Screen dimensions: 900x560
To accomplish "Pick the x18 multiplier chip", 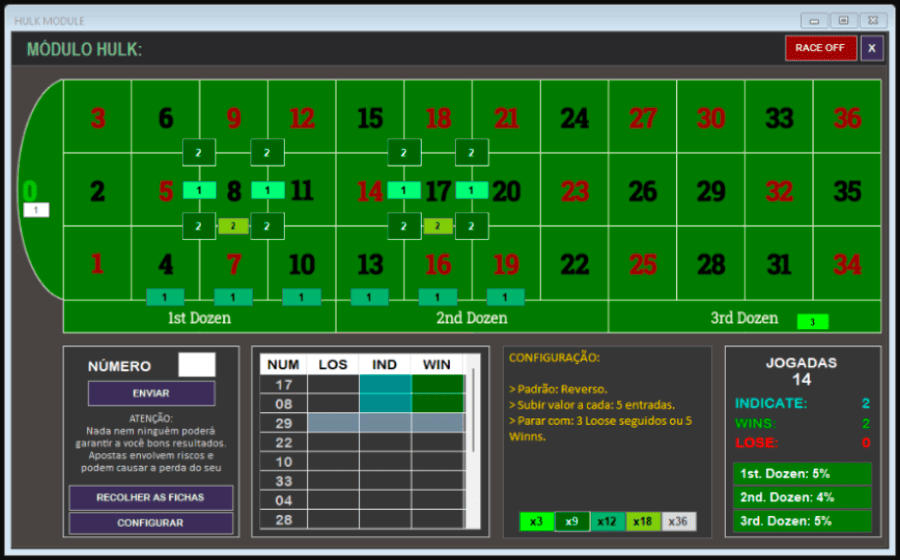I will pos(643,521).
